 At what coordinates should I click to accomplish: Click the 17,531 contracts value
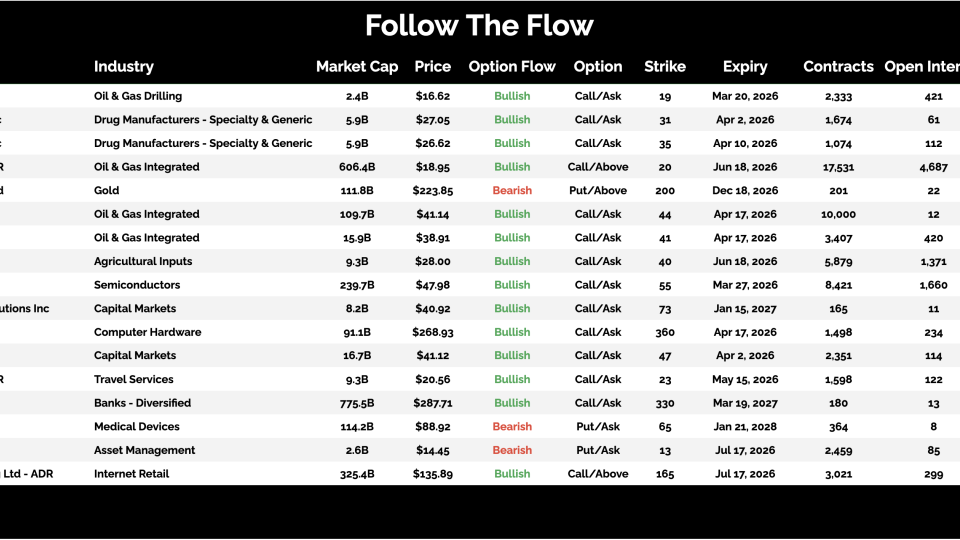(838, 167)
